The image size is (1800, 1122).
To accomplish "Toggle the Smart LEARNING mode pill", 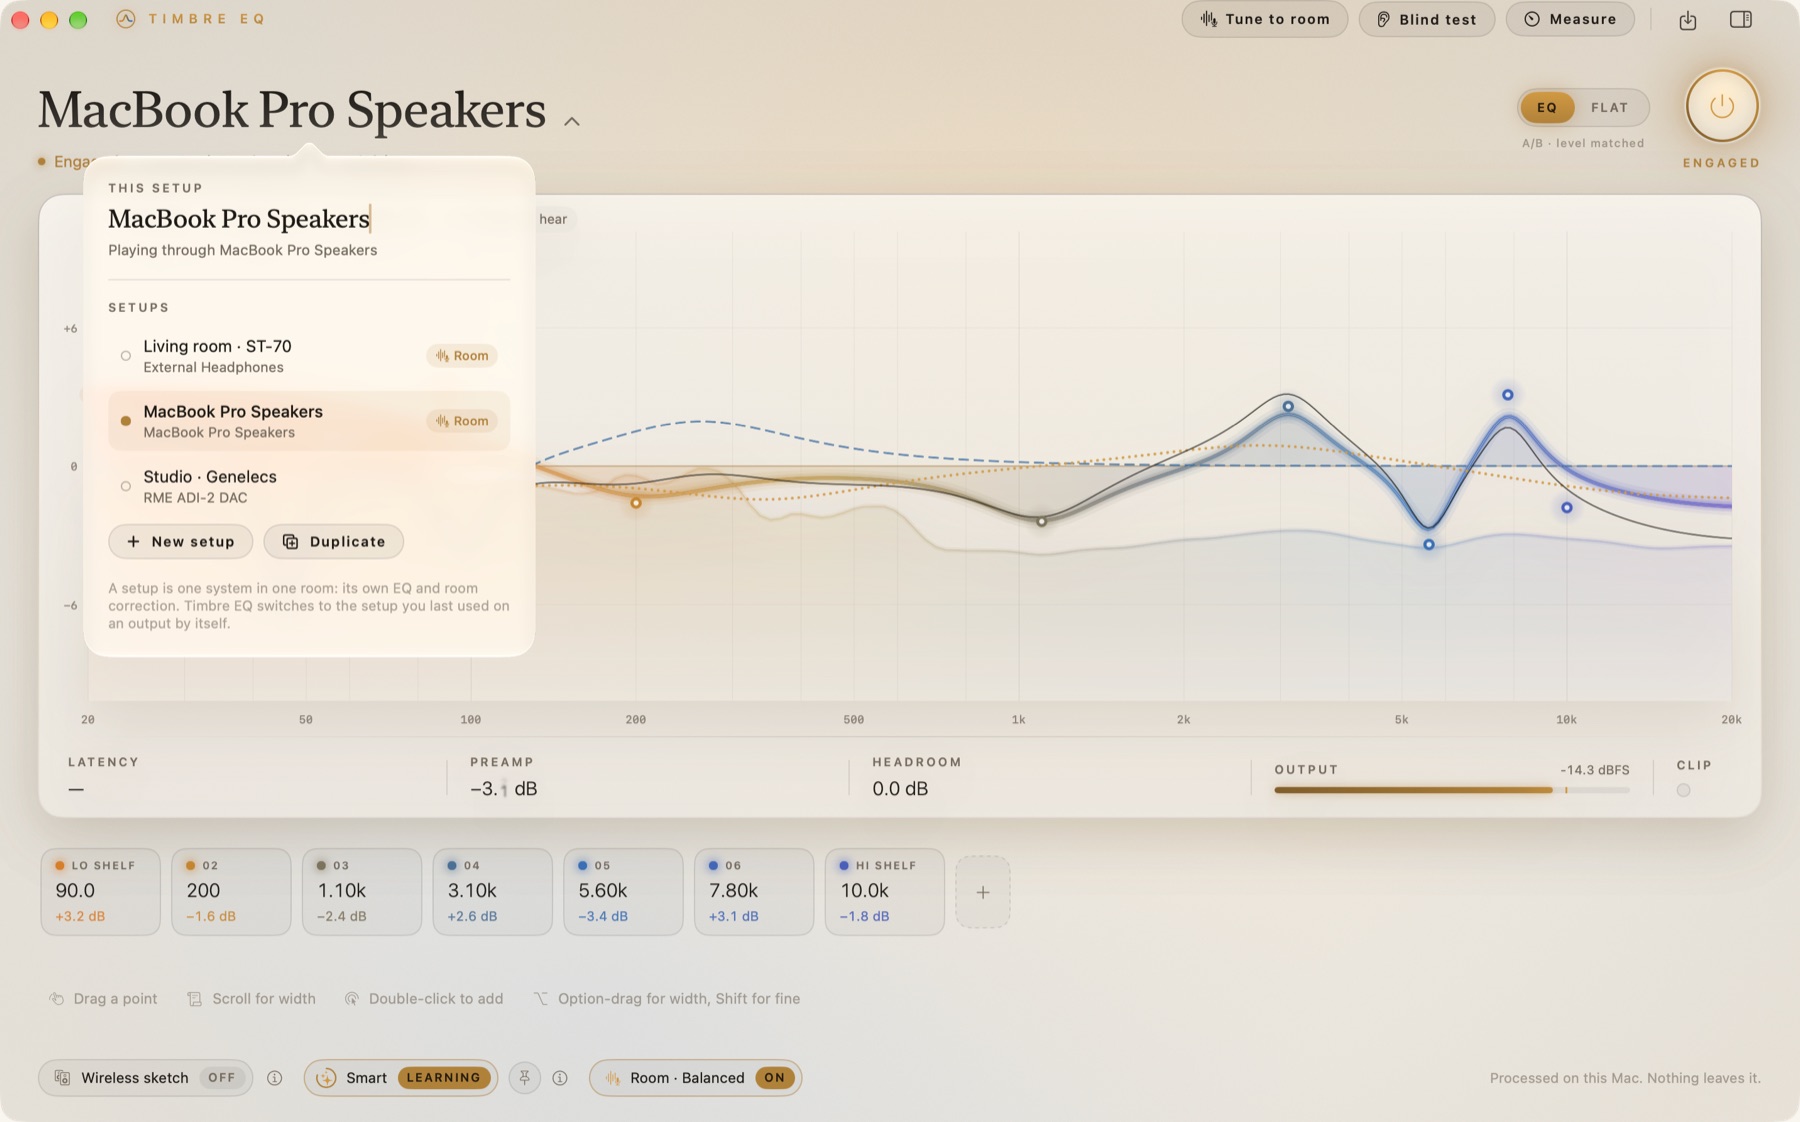I will pyautogui.click(x=401, y=1078).
